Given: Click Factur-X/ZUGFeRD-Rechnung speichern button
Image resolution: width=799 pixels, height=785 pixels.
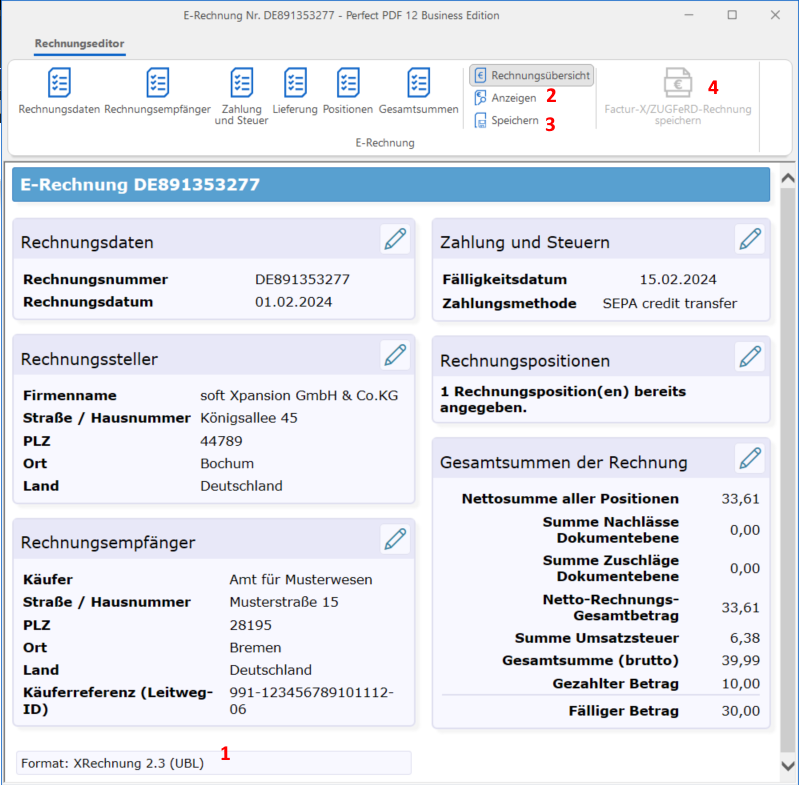Looking at the screenshot, I should (x=677, y=97).
